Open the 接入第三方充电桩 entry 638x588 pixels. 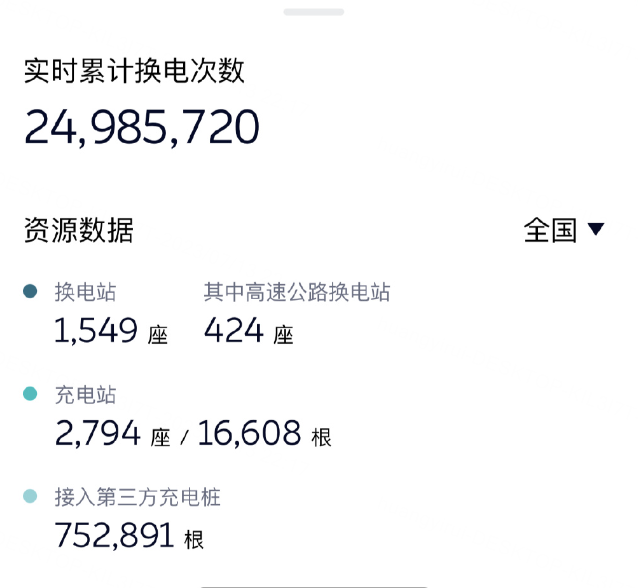pyautogui.click(x=137, y=496)
